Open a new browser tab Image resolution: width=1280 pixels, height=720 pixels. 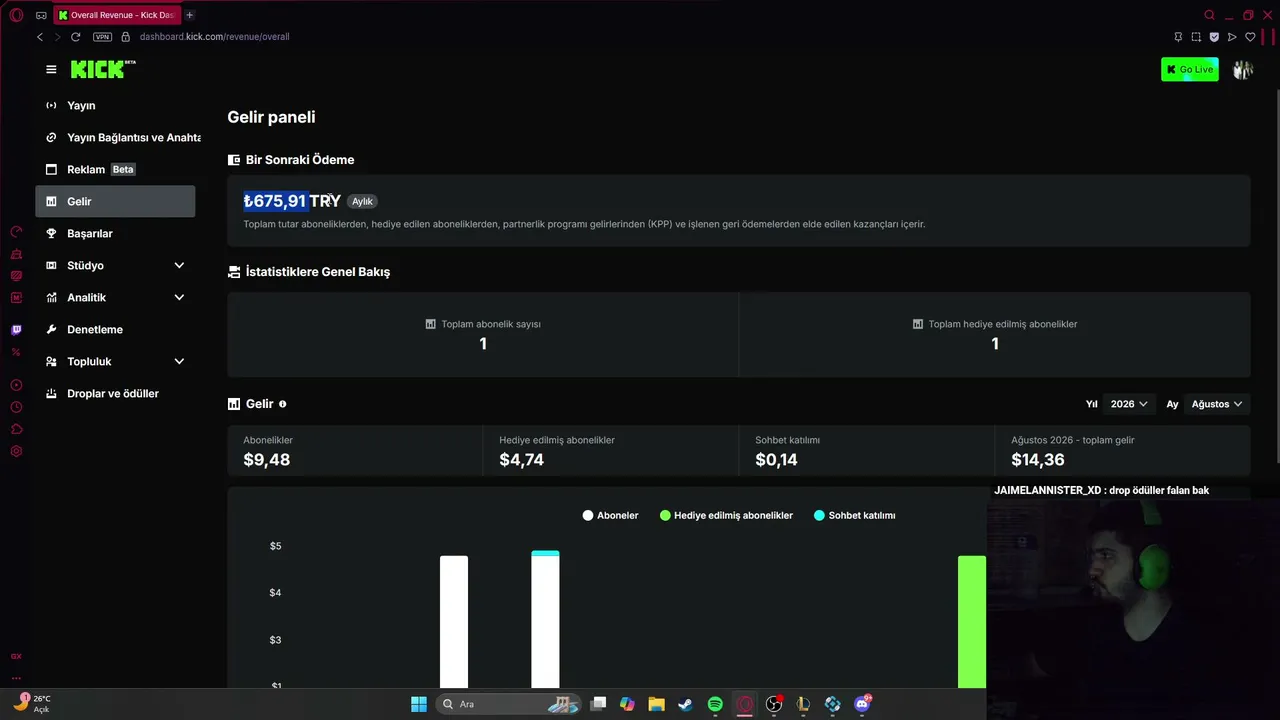(x=189, y=15)
